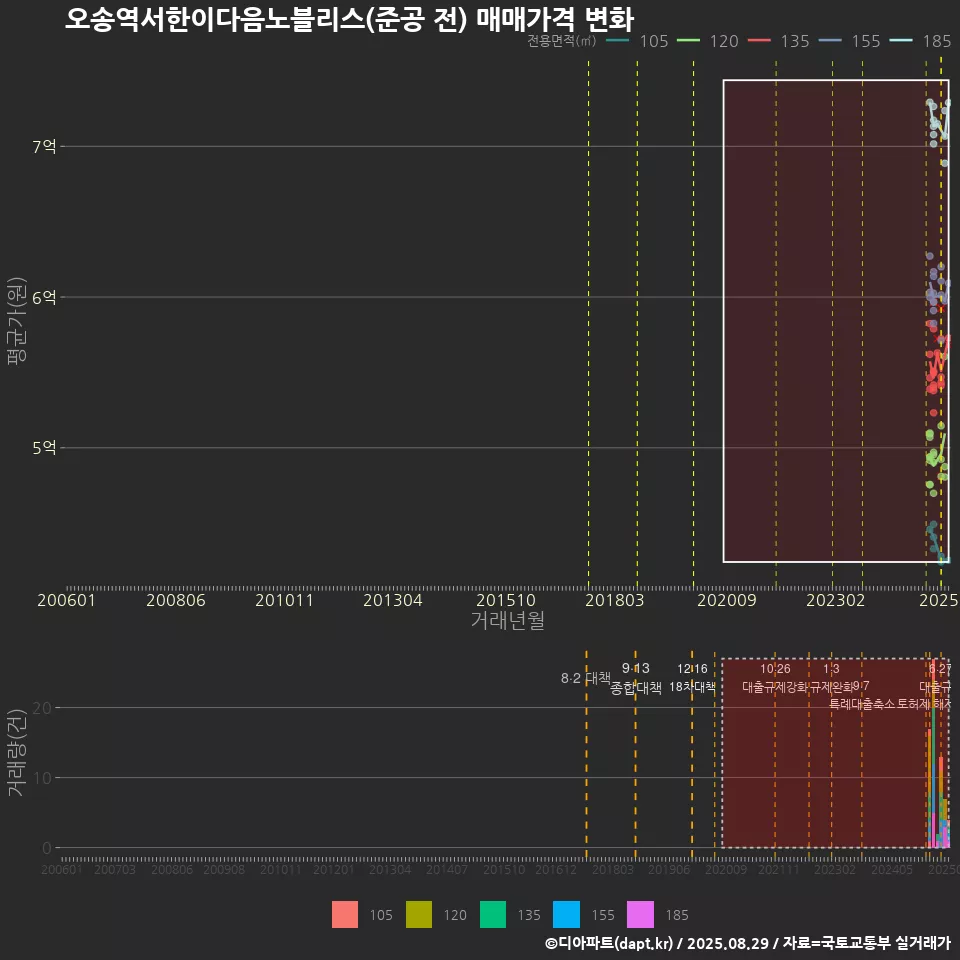Click the salmon 105 bar legend swatch
960x960 pixels.
[x=345, y=915]
